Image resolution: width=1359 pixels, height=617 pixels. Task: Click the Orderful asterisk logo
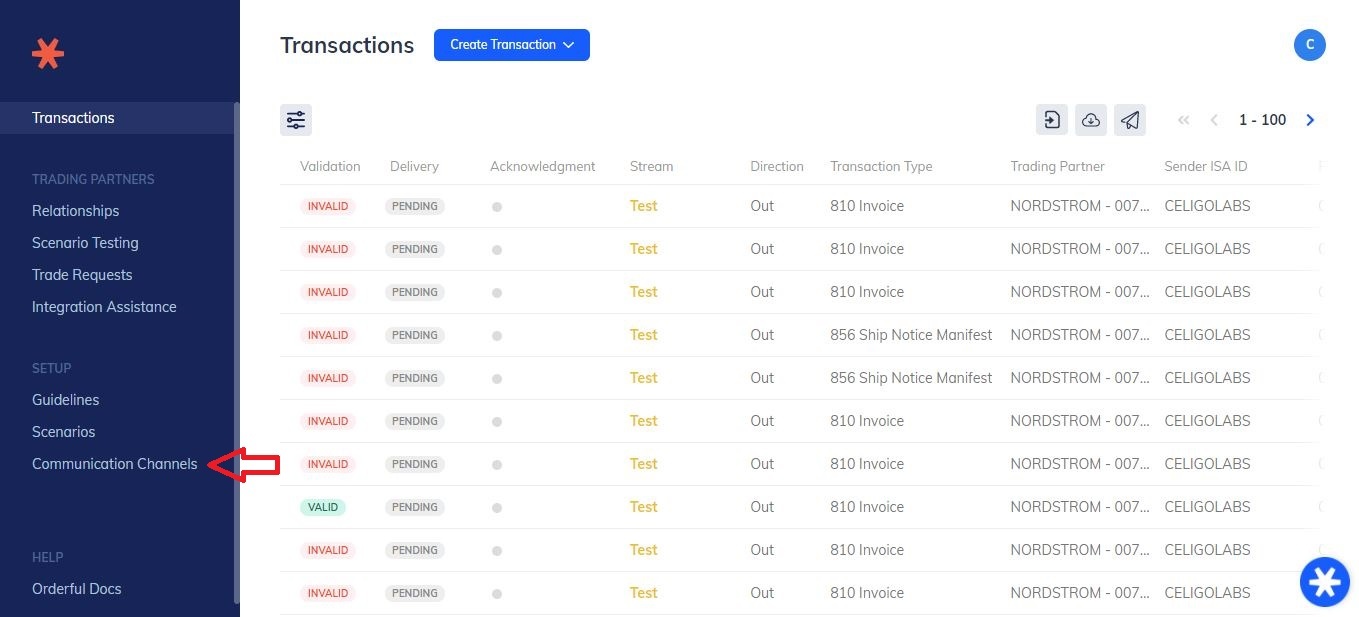click(x=47, y=53)
